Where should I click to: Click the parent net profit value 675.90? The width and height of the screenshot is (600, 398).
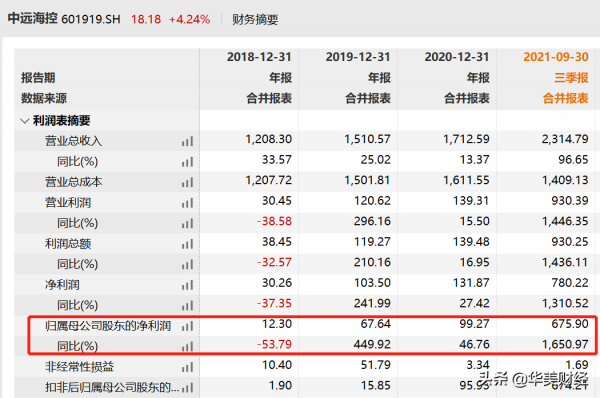pyautogui.click(x=569, y=324)
